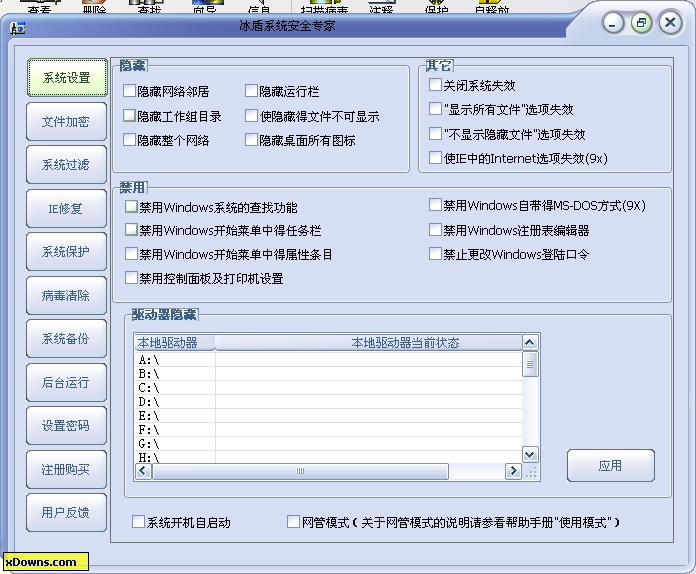Image resolution: width=696 pixels, height=574 pixels.
Task: Select drive A:\ row
Action: (x=328, y=360)
